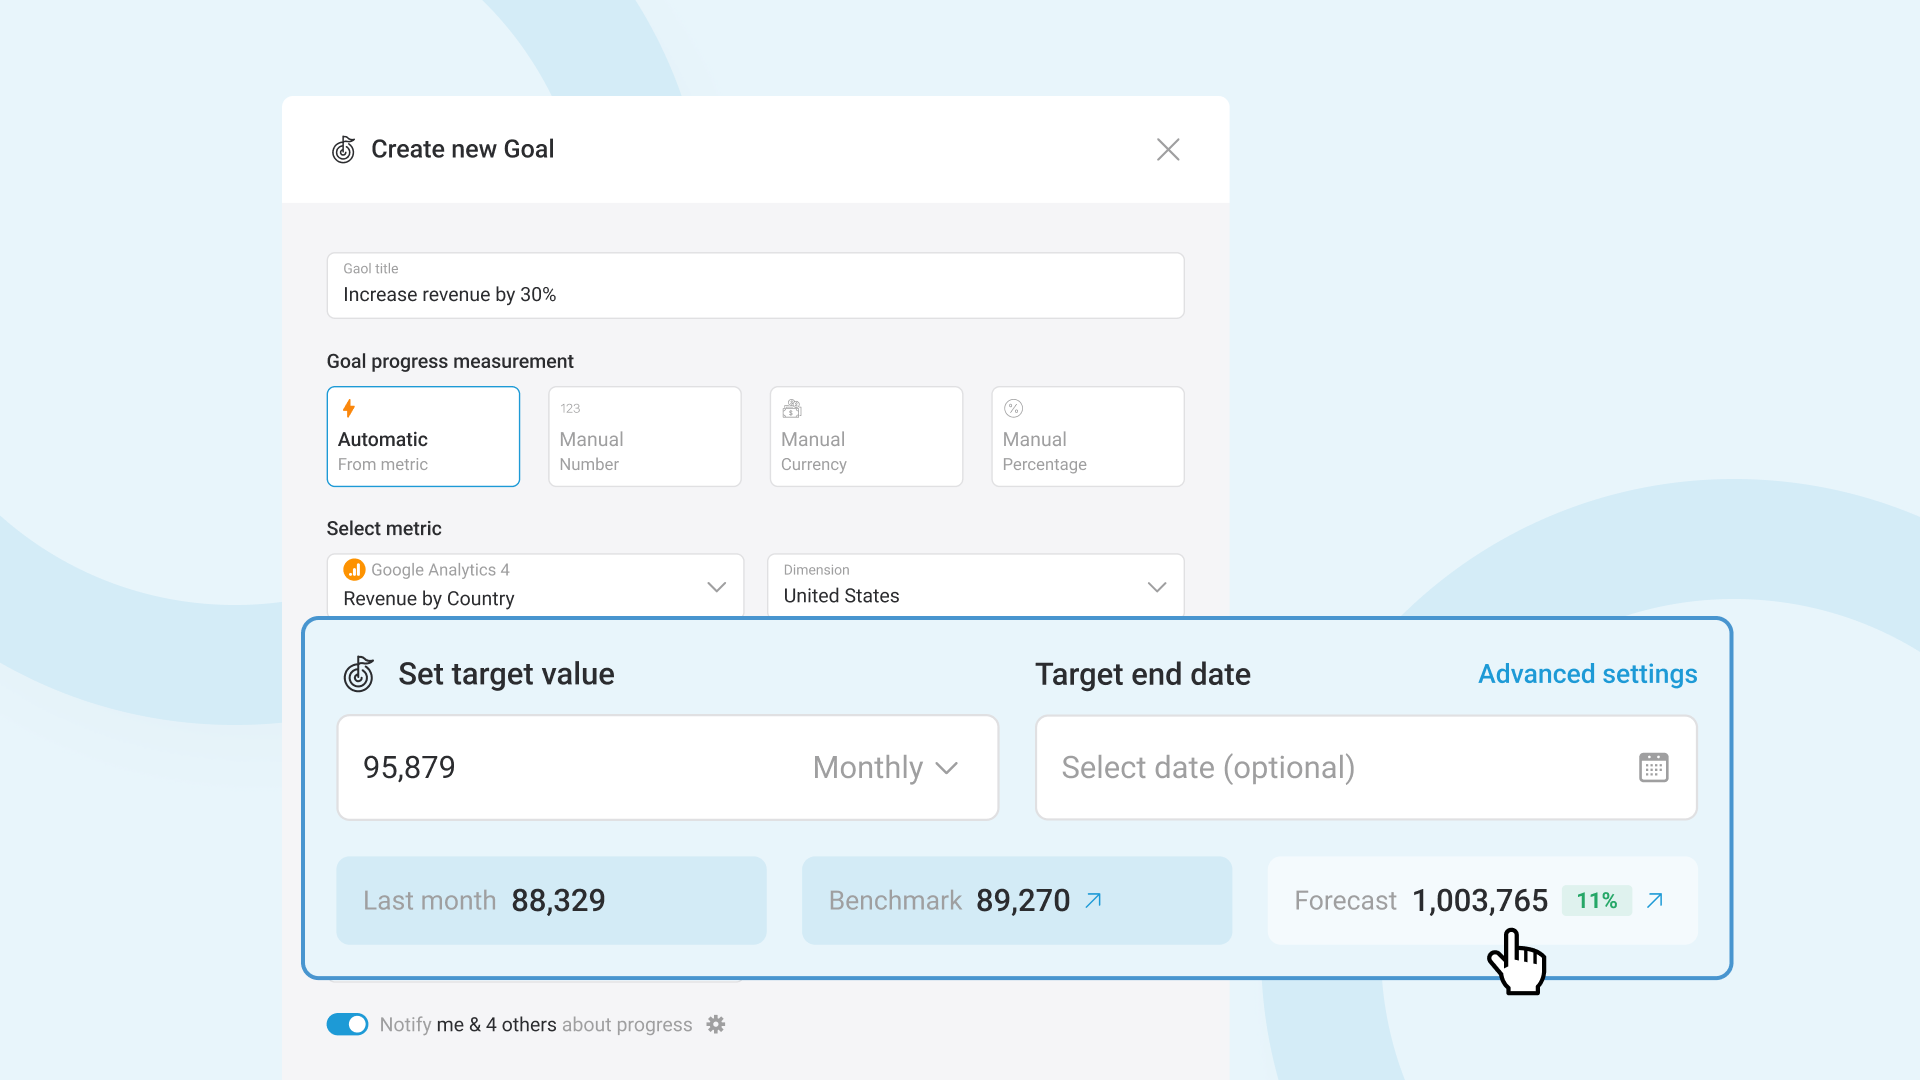This screenshot has height=1080, width=1920.
Task: Expand the Monthly period dropdown
Action: 886,767
